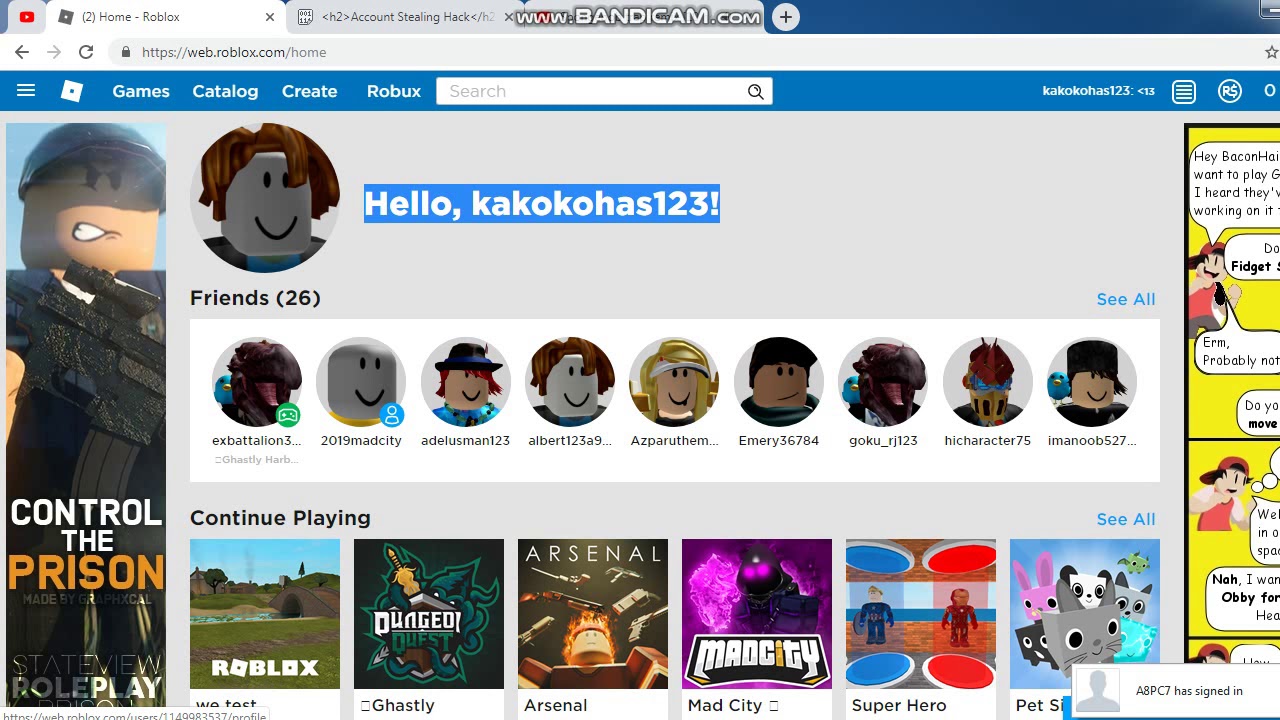1280x720 pixels.
Task: Click Friends (26) heading
Action: (255, 298)
